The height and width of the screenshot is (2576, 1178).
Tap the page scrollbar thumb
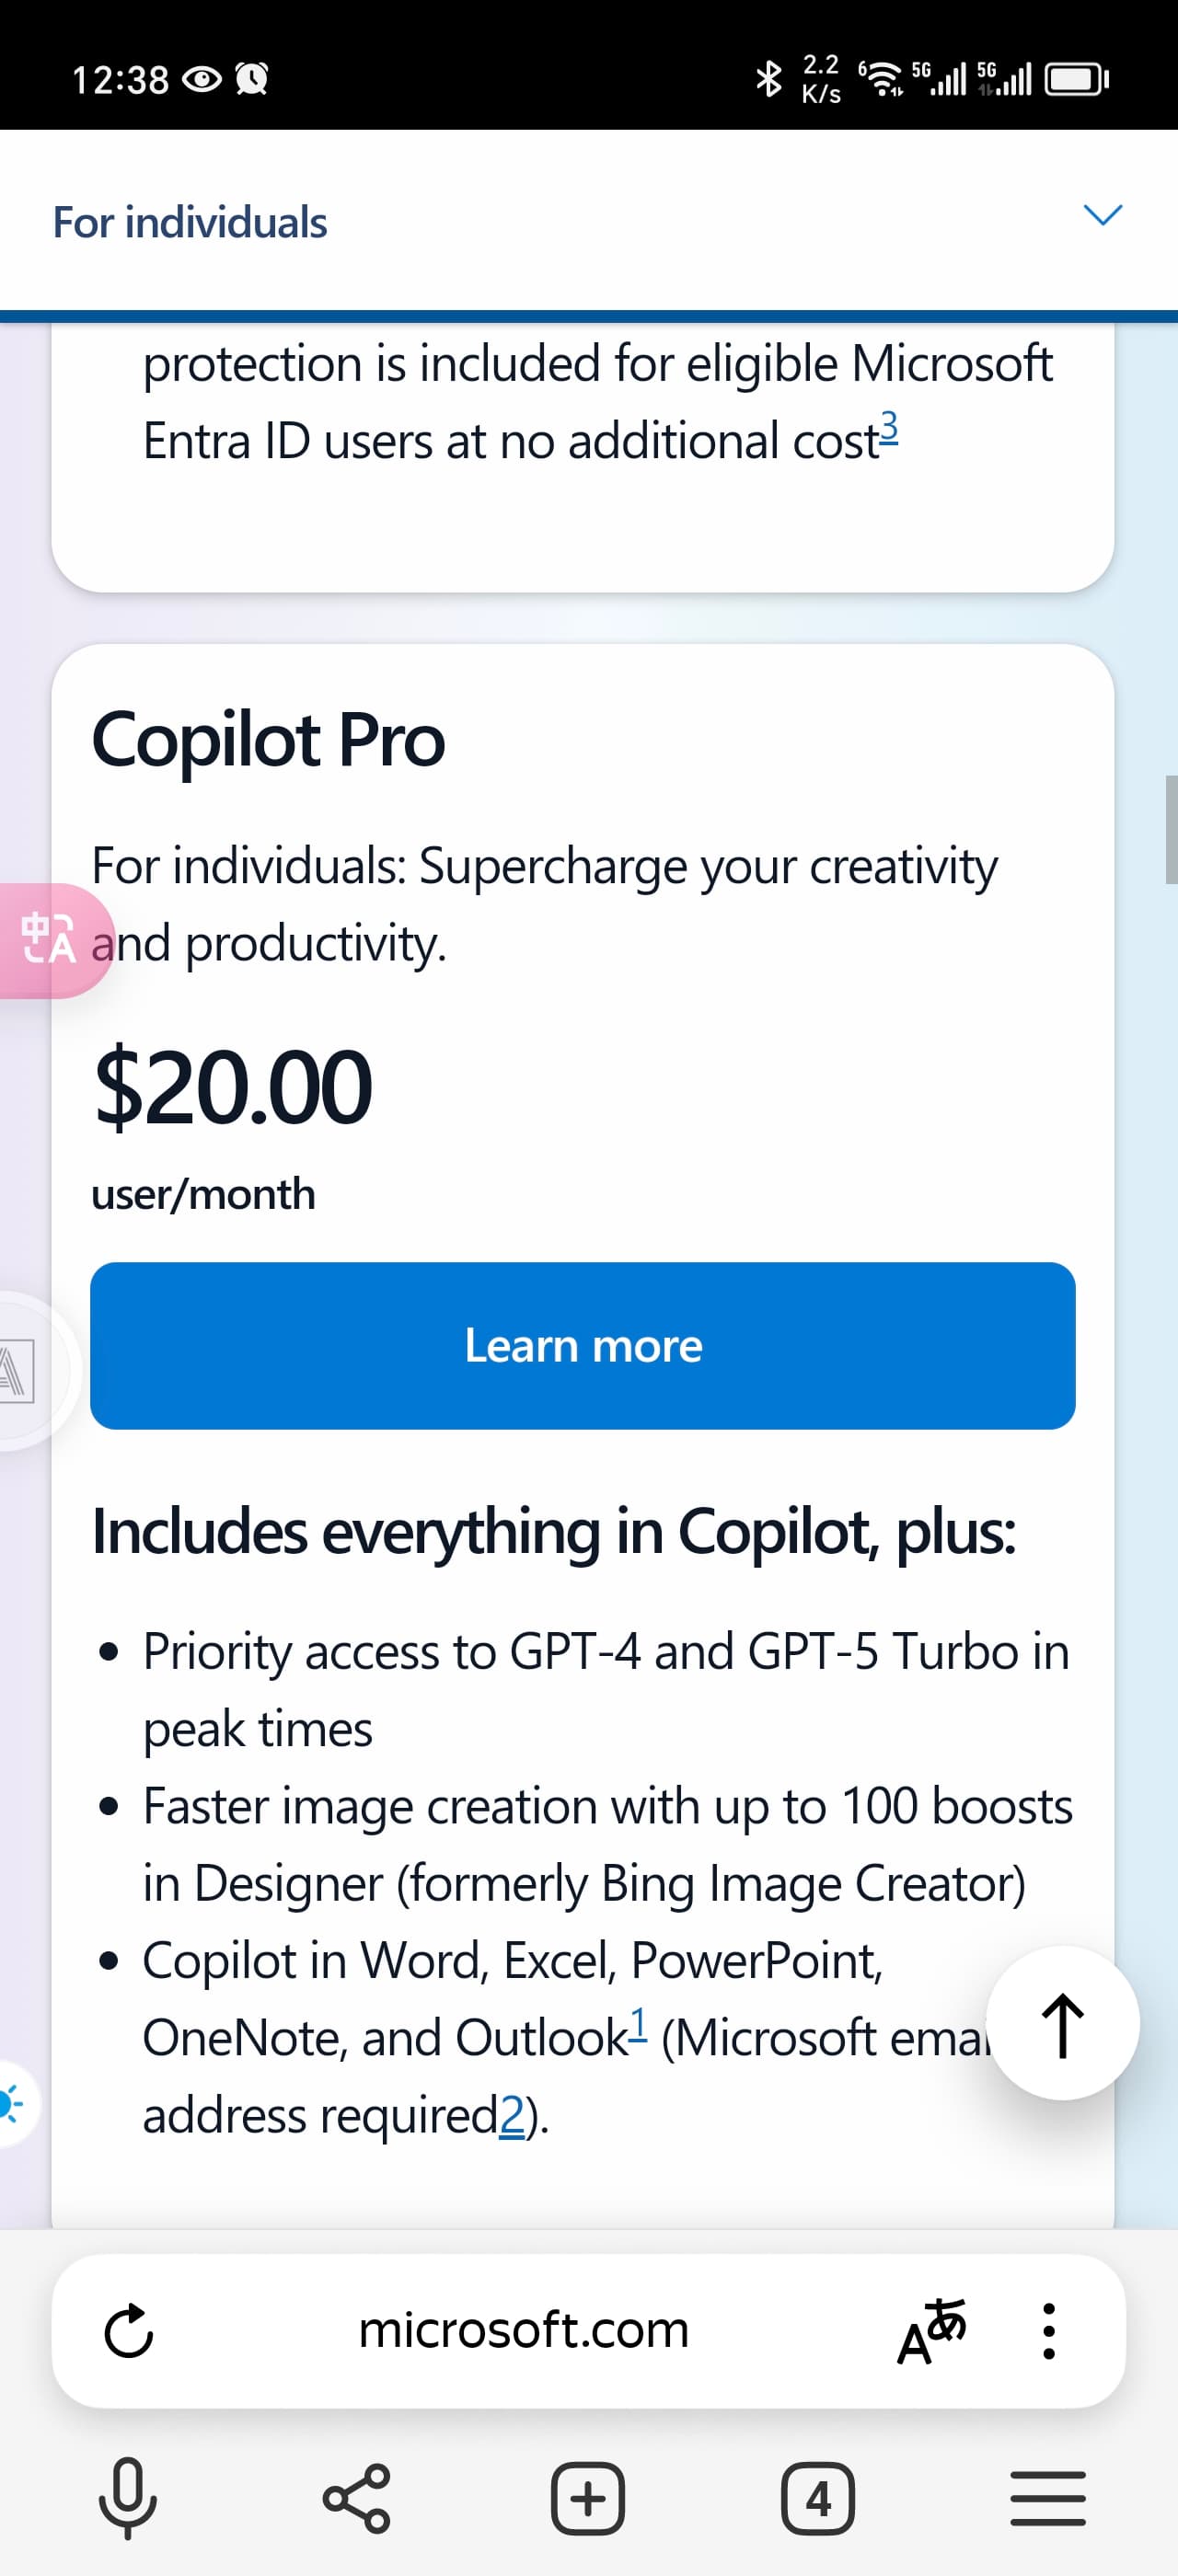(x=1171, y=829)
